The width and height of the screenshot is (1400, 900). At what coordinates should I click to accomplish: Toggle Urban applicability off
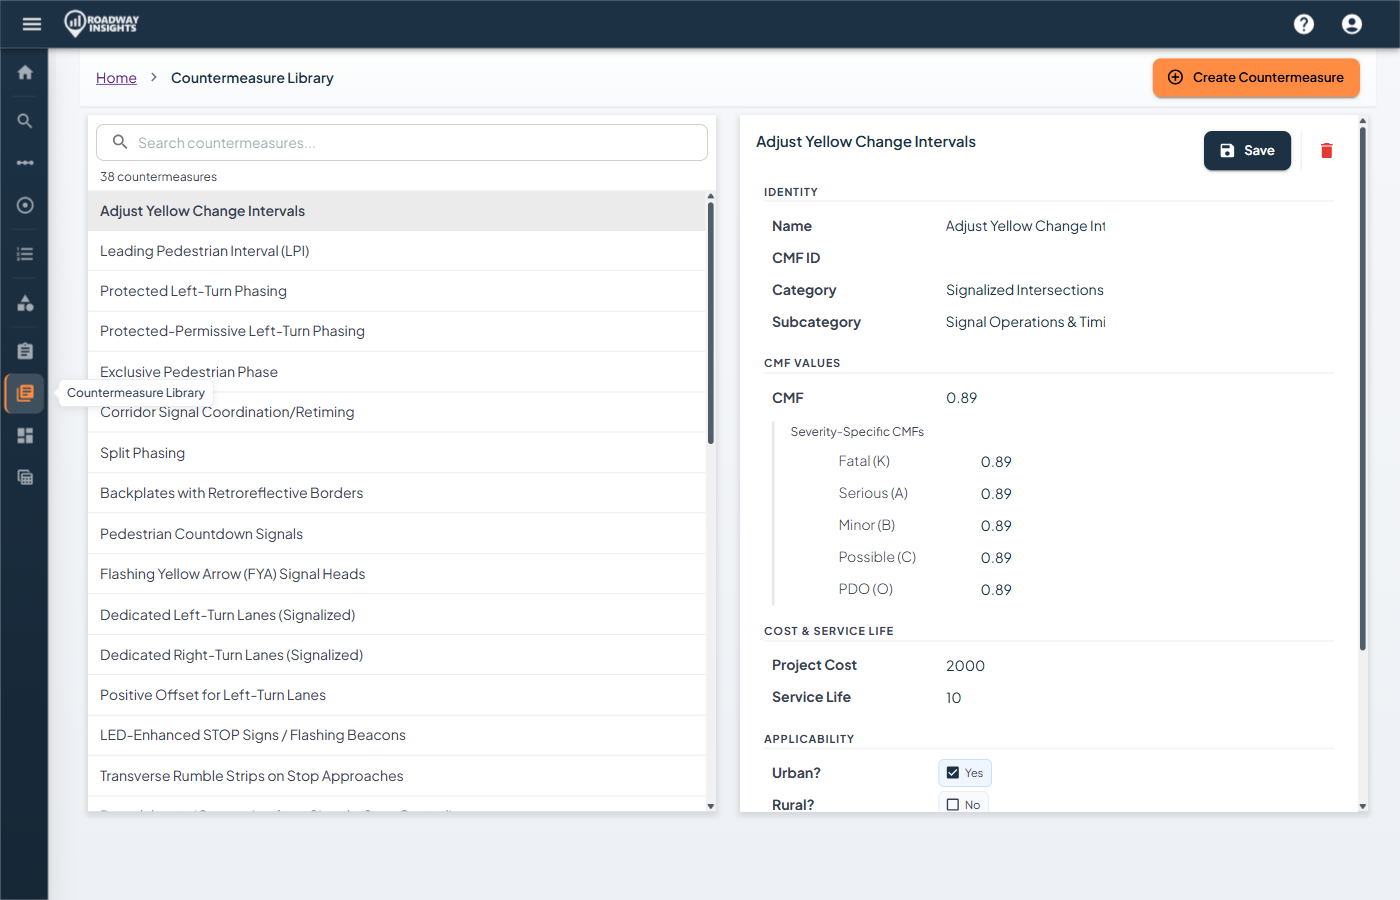coord(952,772)
